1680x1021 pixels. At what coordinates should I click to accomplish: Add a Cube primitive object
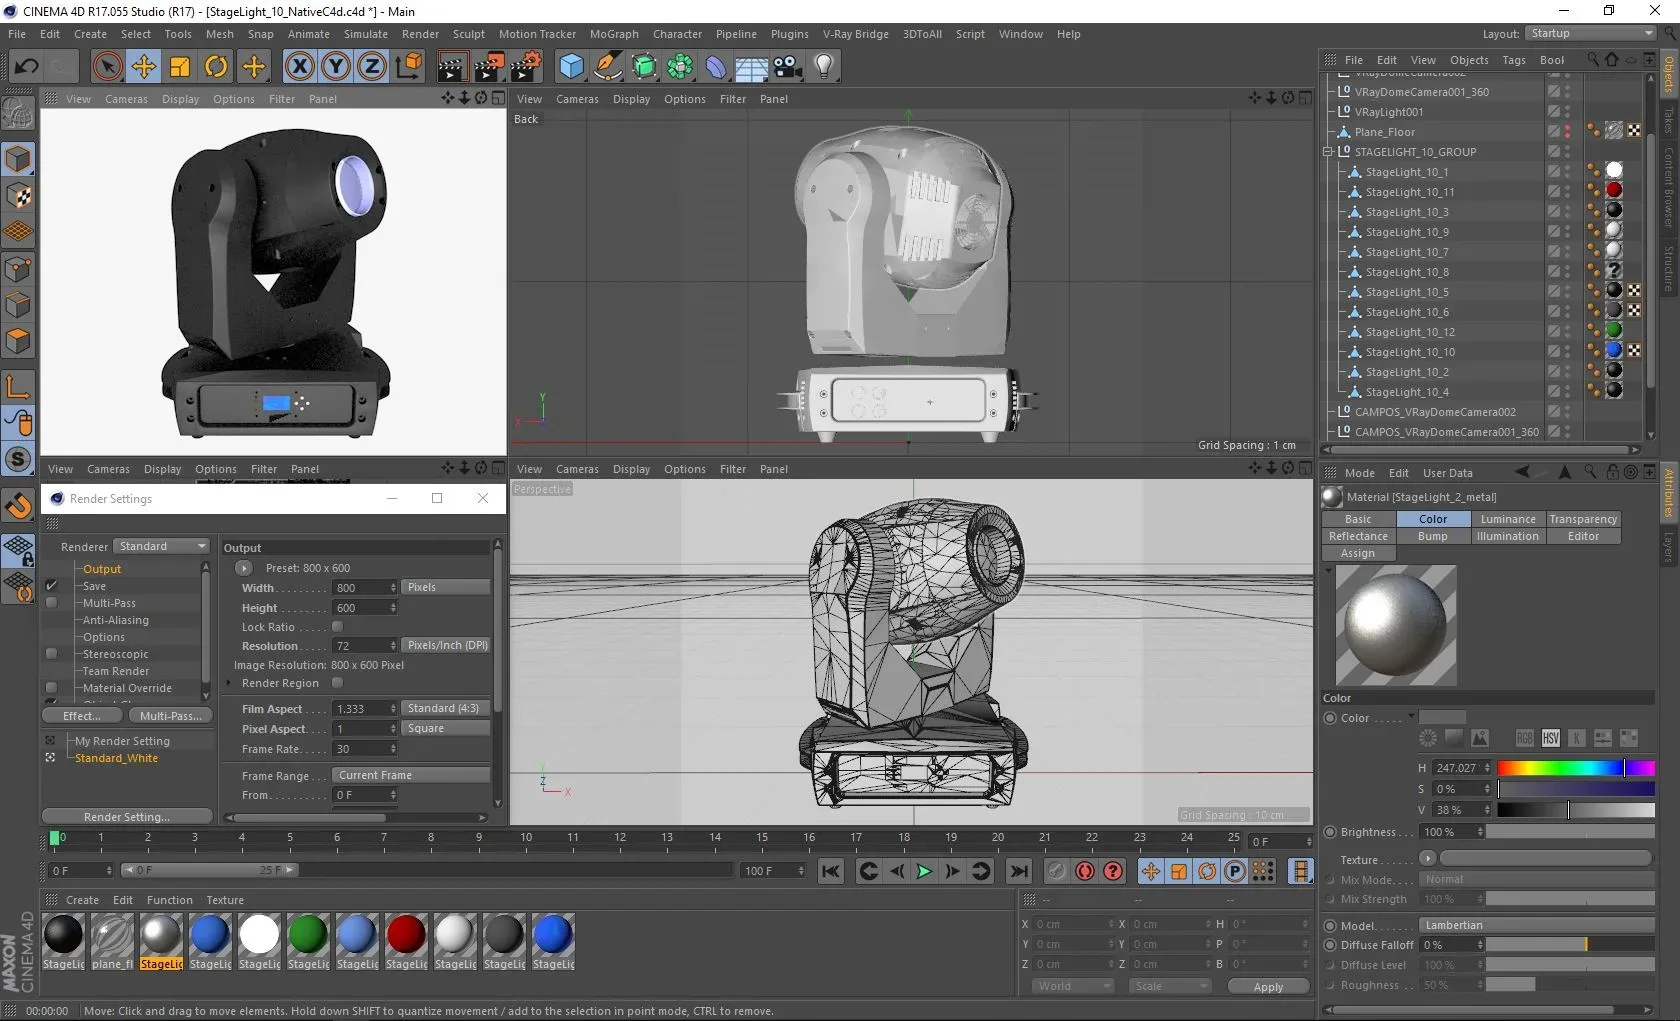[571, 67]
